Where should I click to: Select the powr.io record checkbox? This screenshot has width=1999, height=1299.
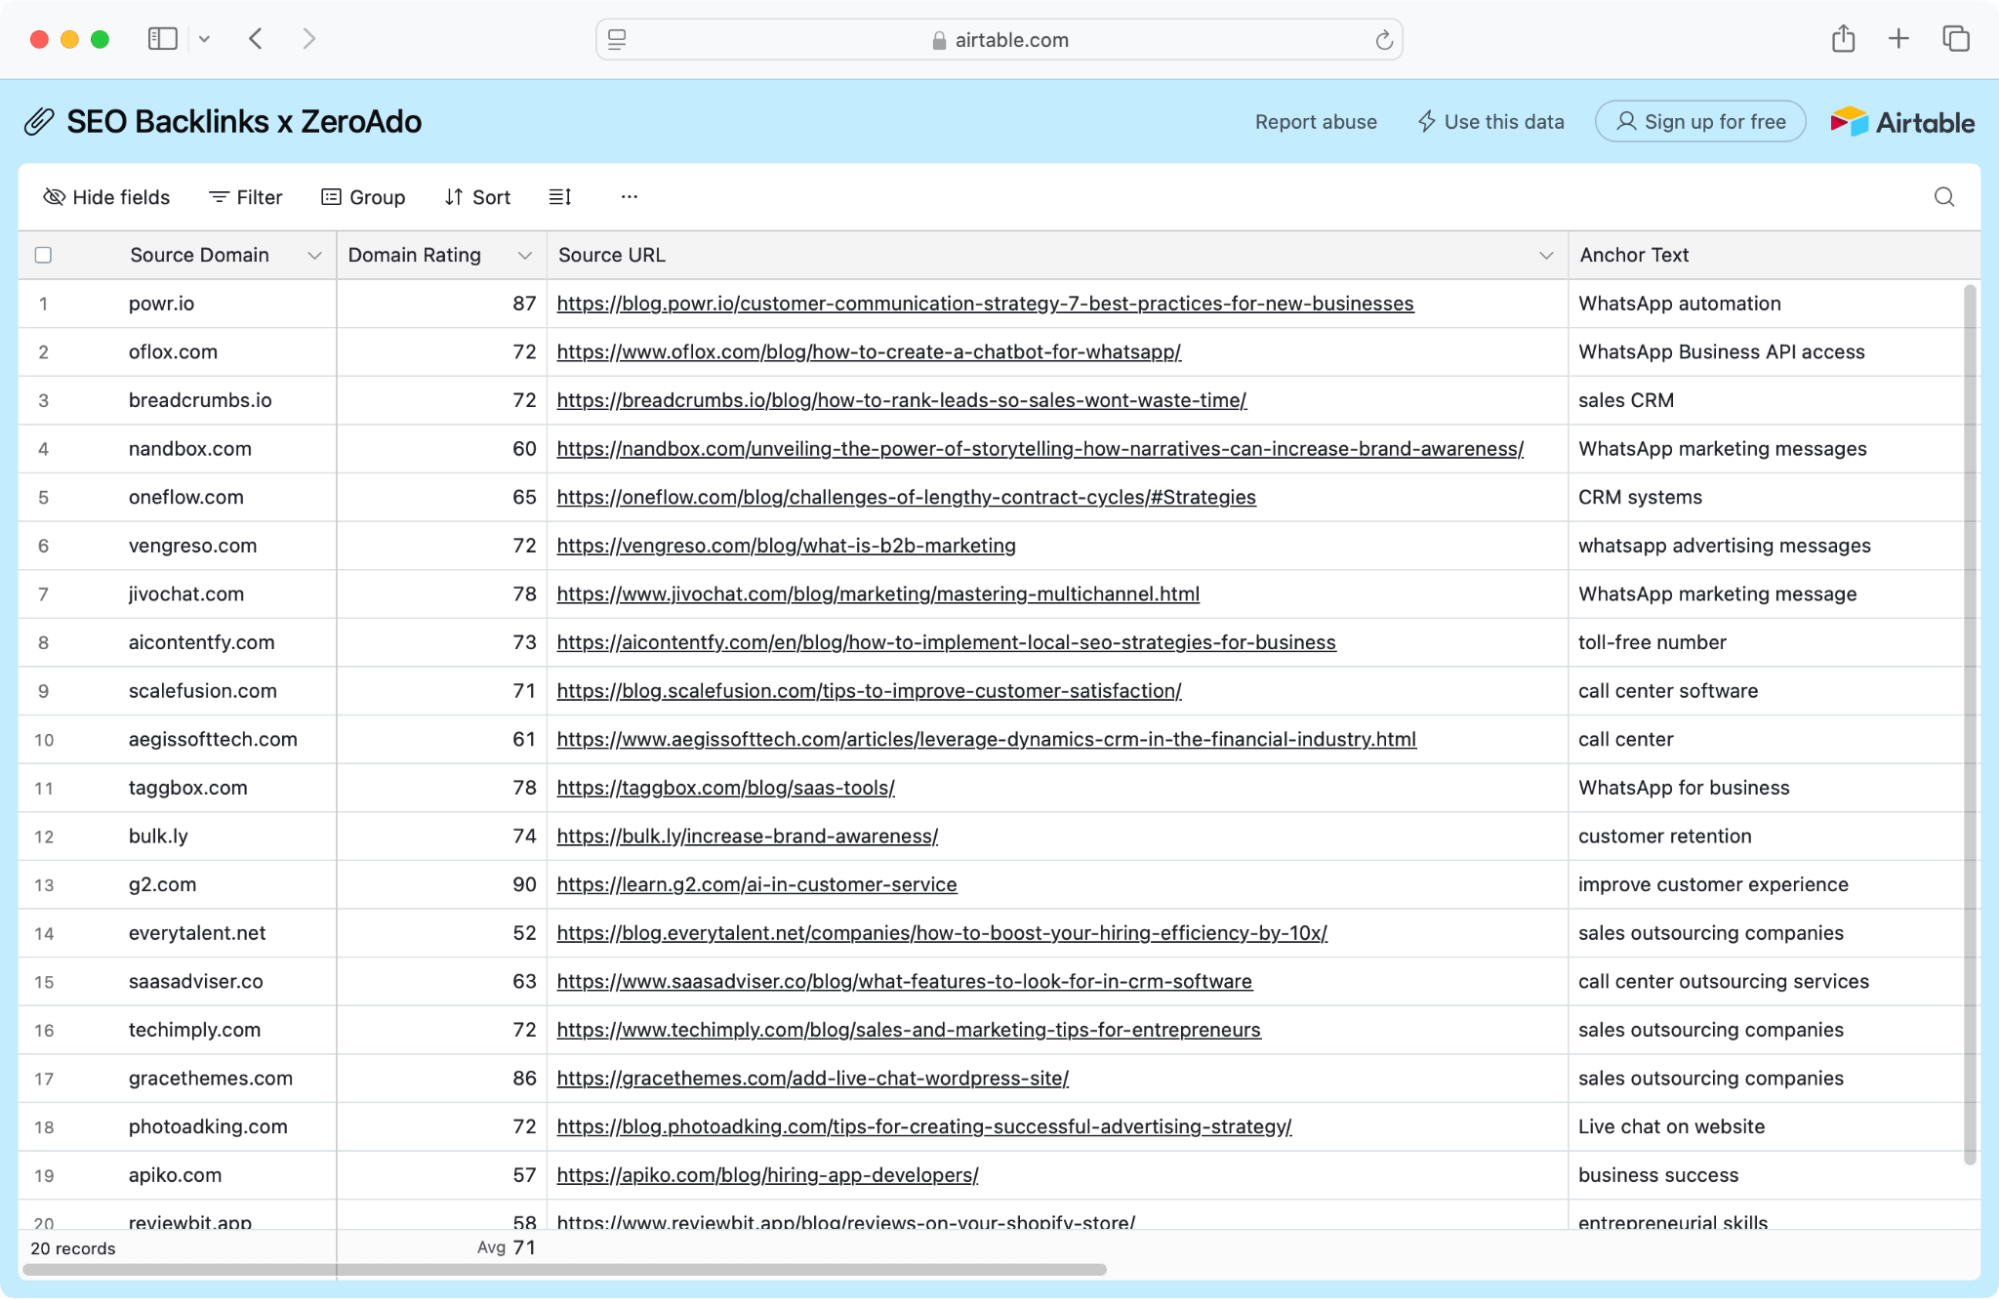tap(43, 303)
